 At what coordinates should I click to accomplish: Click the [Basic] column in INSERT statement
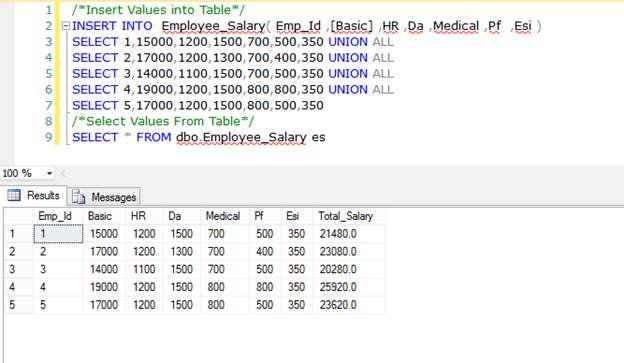(x=352, y=26)
